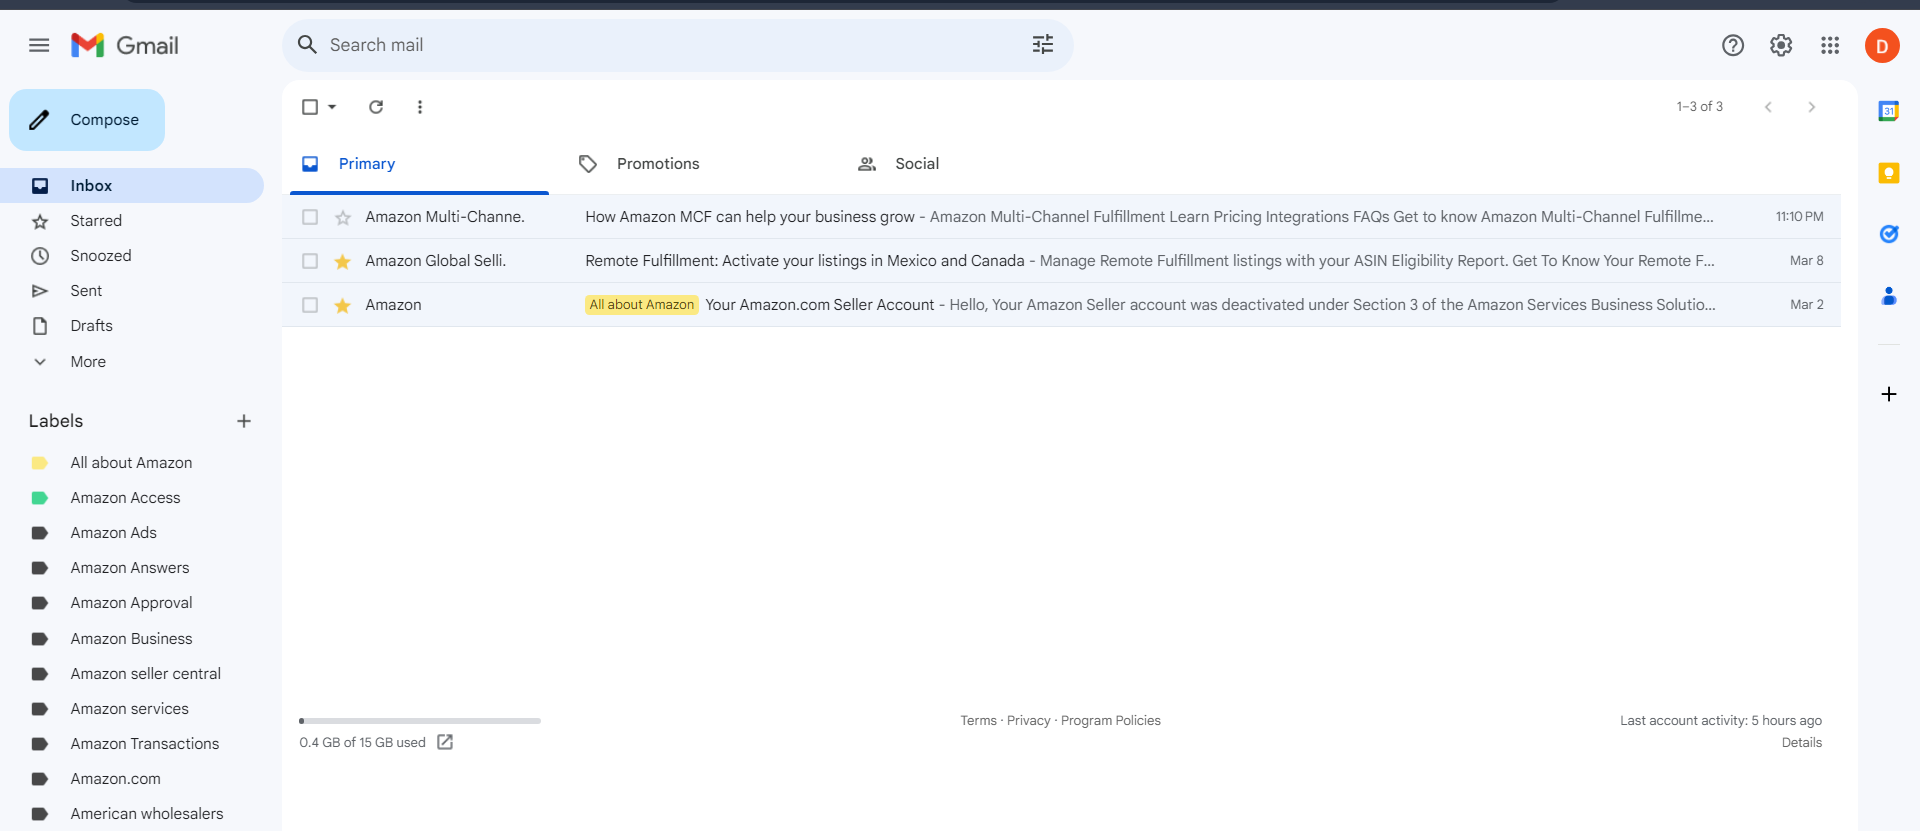Click the search magnifier icon
Screen dimensions: 1920x831
pyautogui.click(x=308, y=45)
